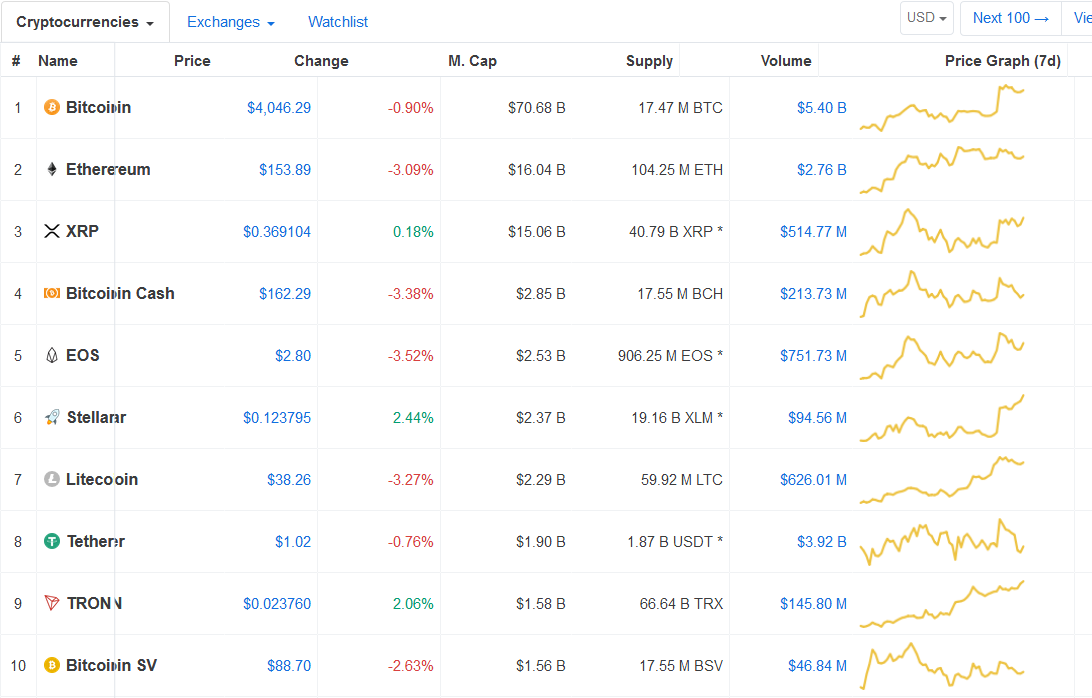Sort table by Volume column header

(786, 61)
